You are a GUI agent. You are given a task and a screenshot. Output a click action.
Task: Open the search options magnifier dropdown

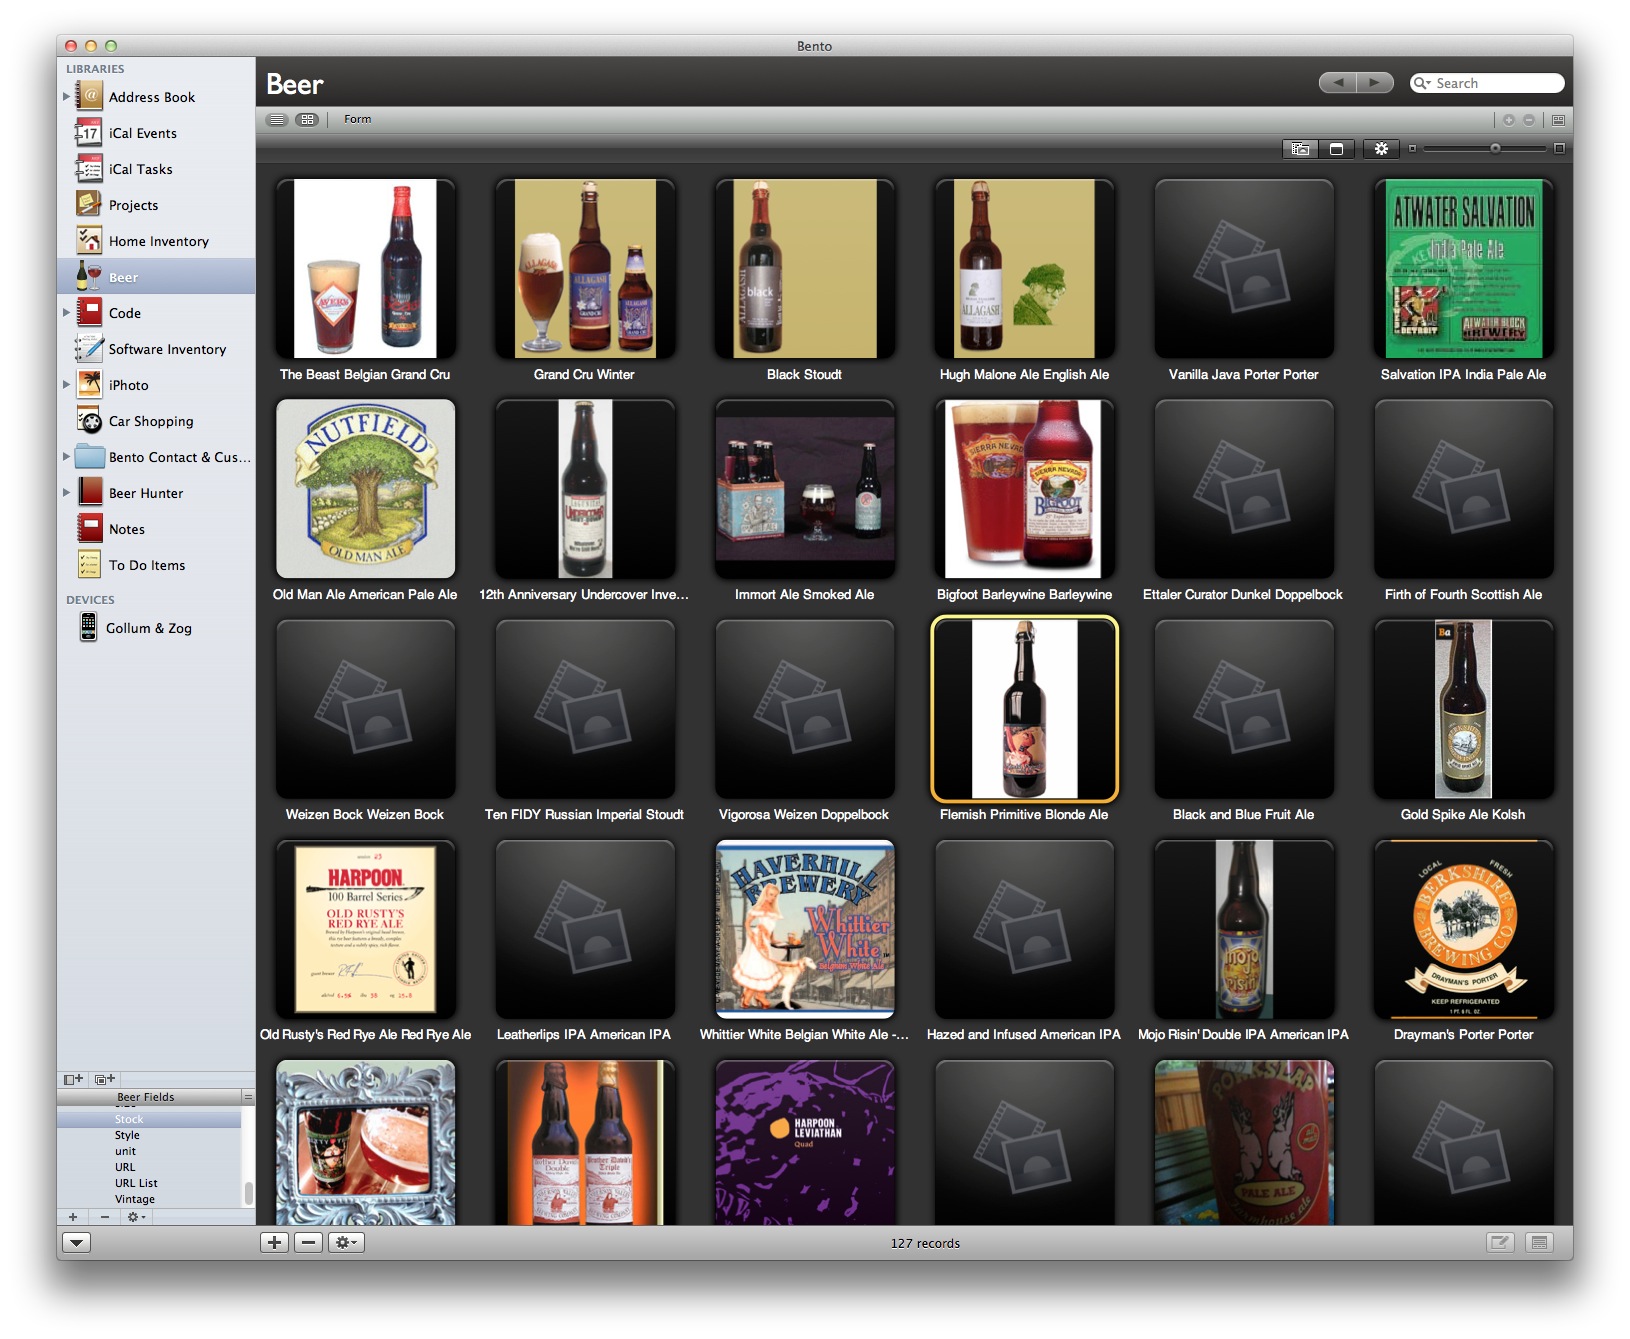tap(1421, 83)
